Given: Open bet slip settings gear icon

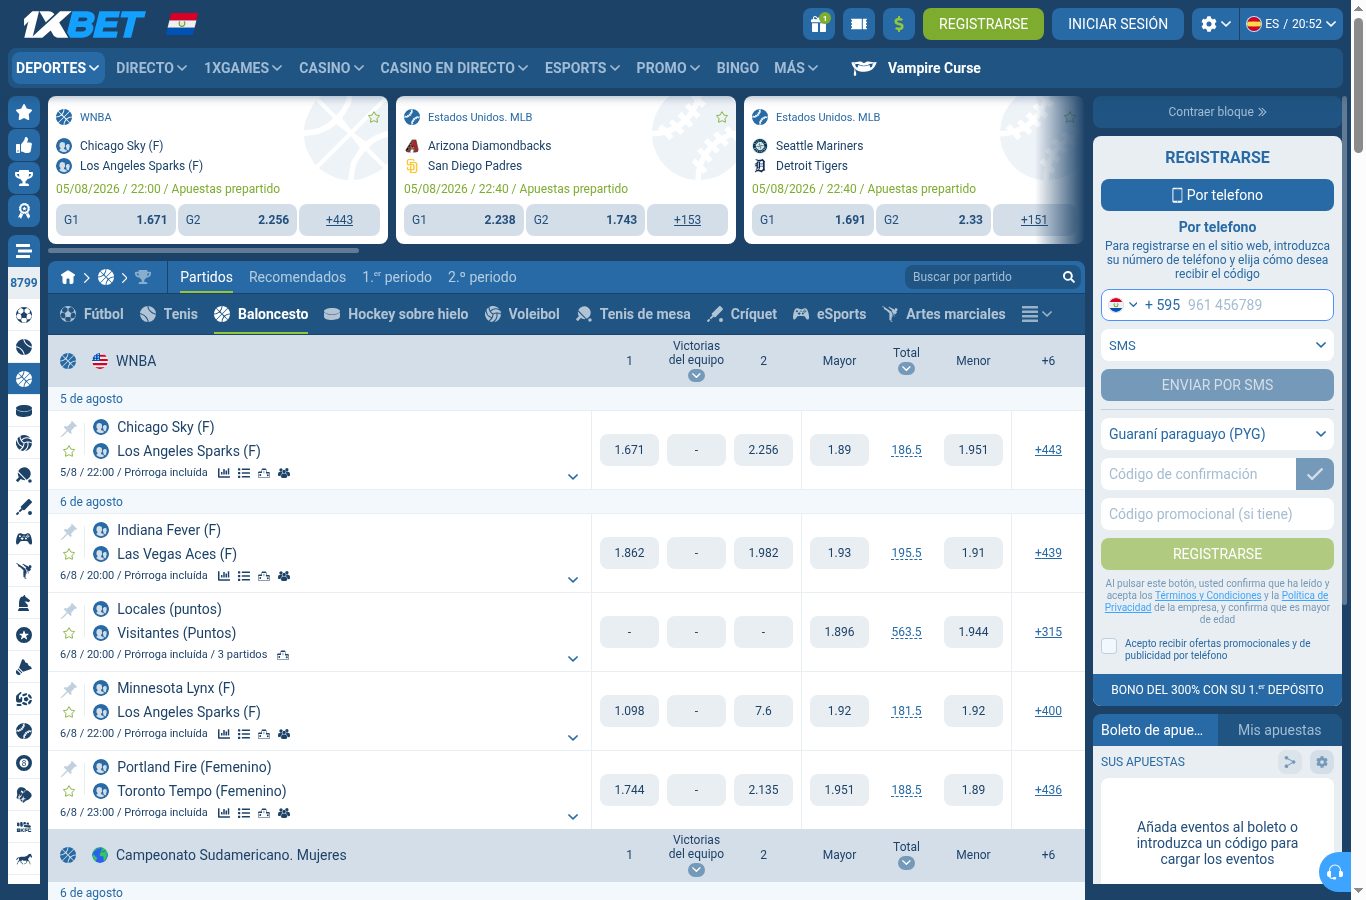Looking at the screenshot, I should coord(1321,762).
